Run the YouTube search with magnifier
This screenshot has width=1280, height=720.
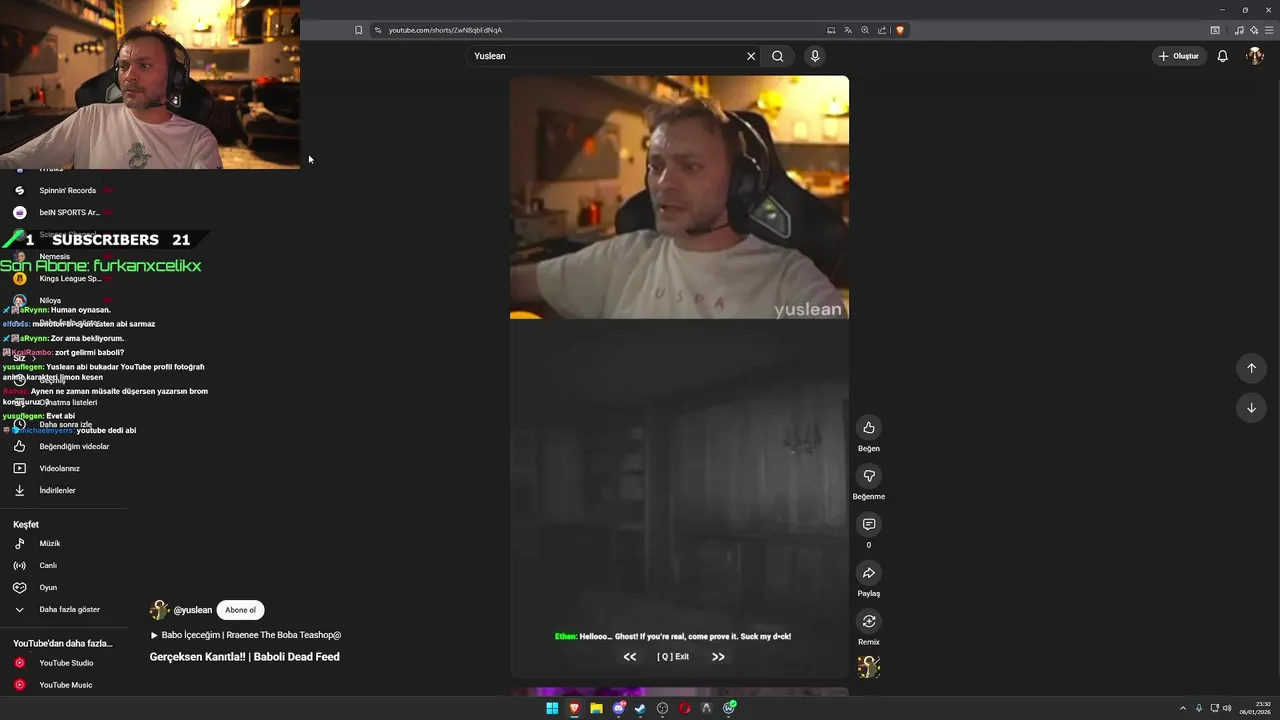click(778, 56)
